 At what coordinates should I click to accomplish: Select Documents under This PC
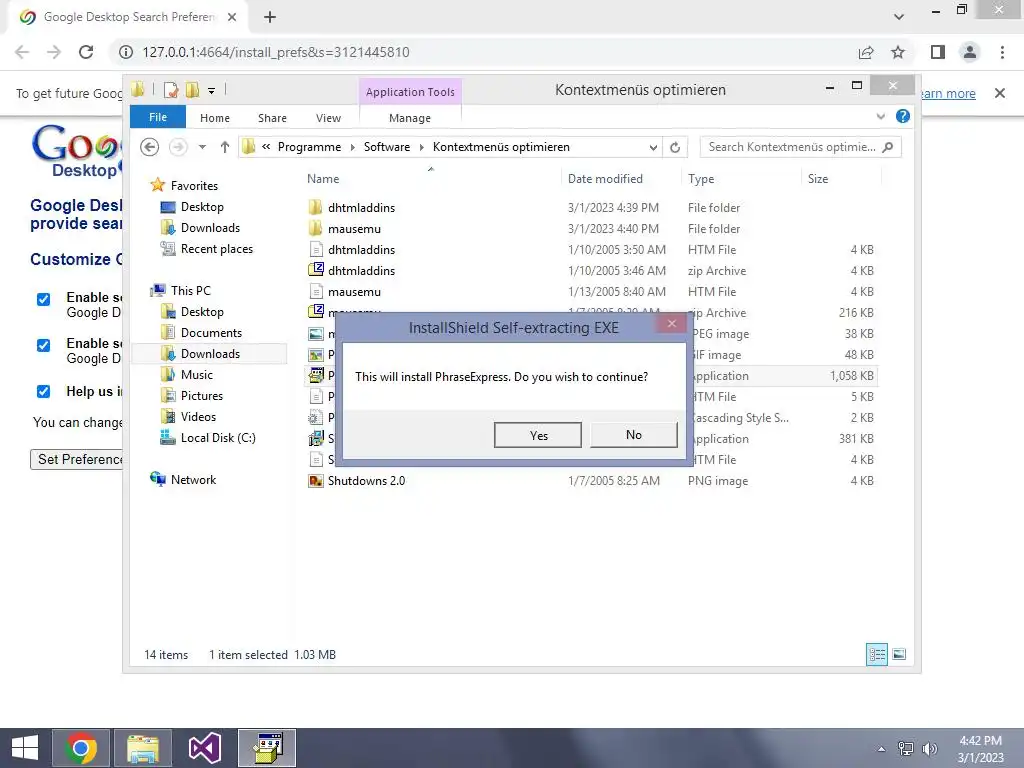(211, 332)
